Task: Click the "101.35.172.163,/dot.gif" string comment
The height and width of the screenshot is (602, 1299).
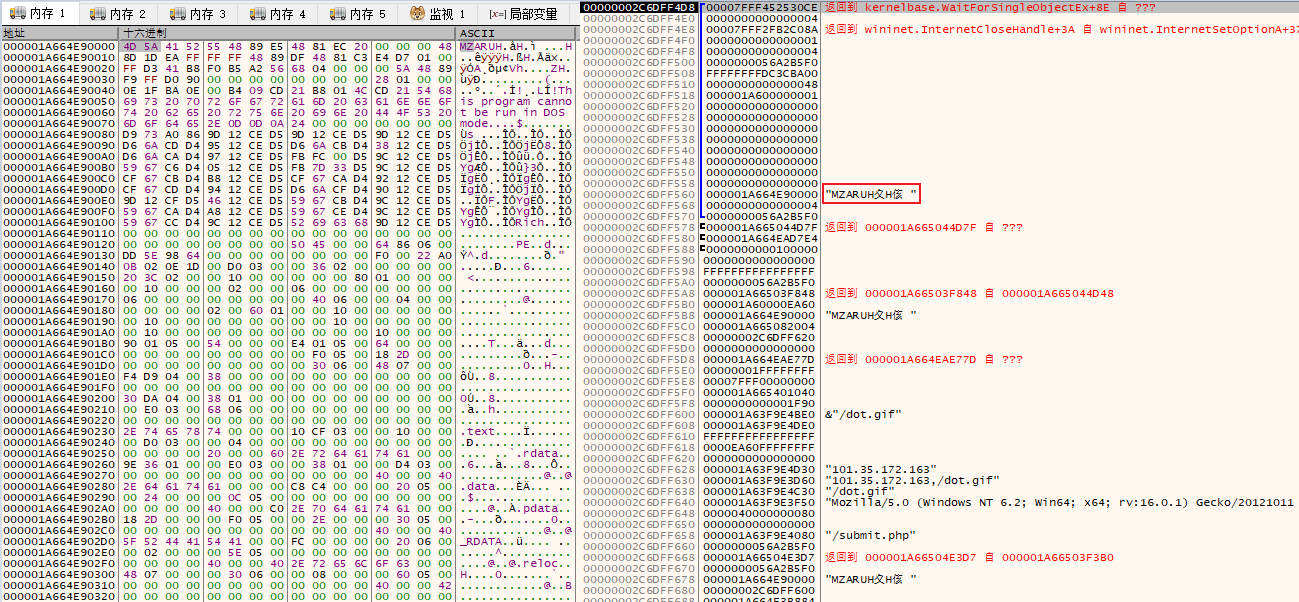Action: tap(913, 480)
